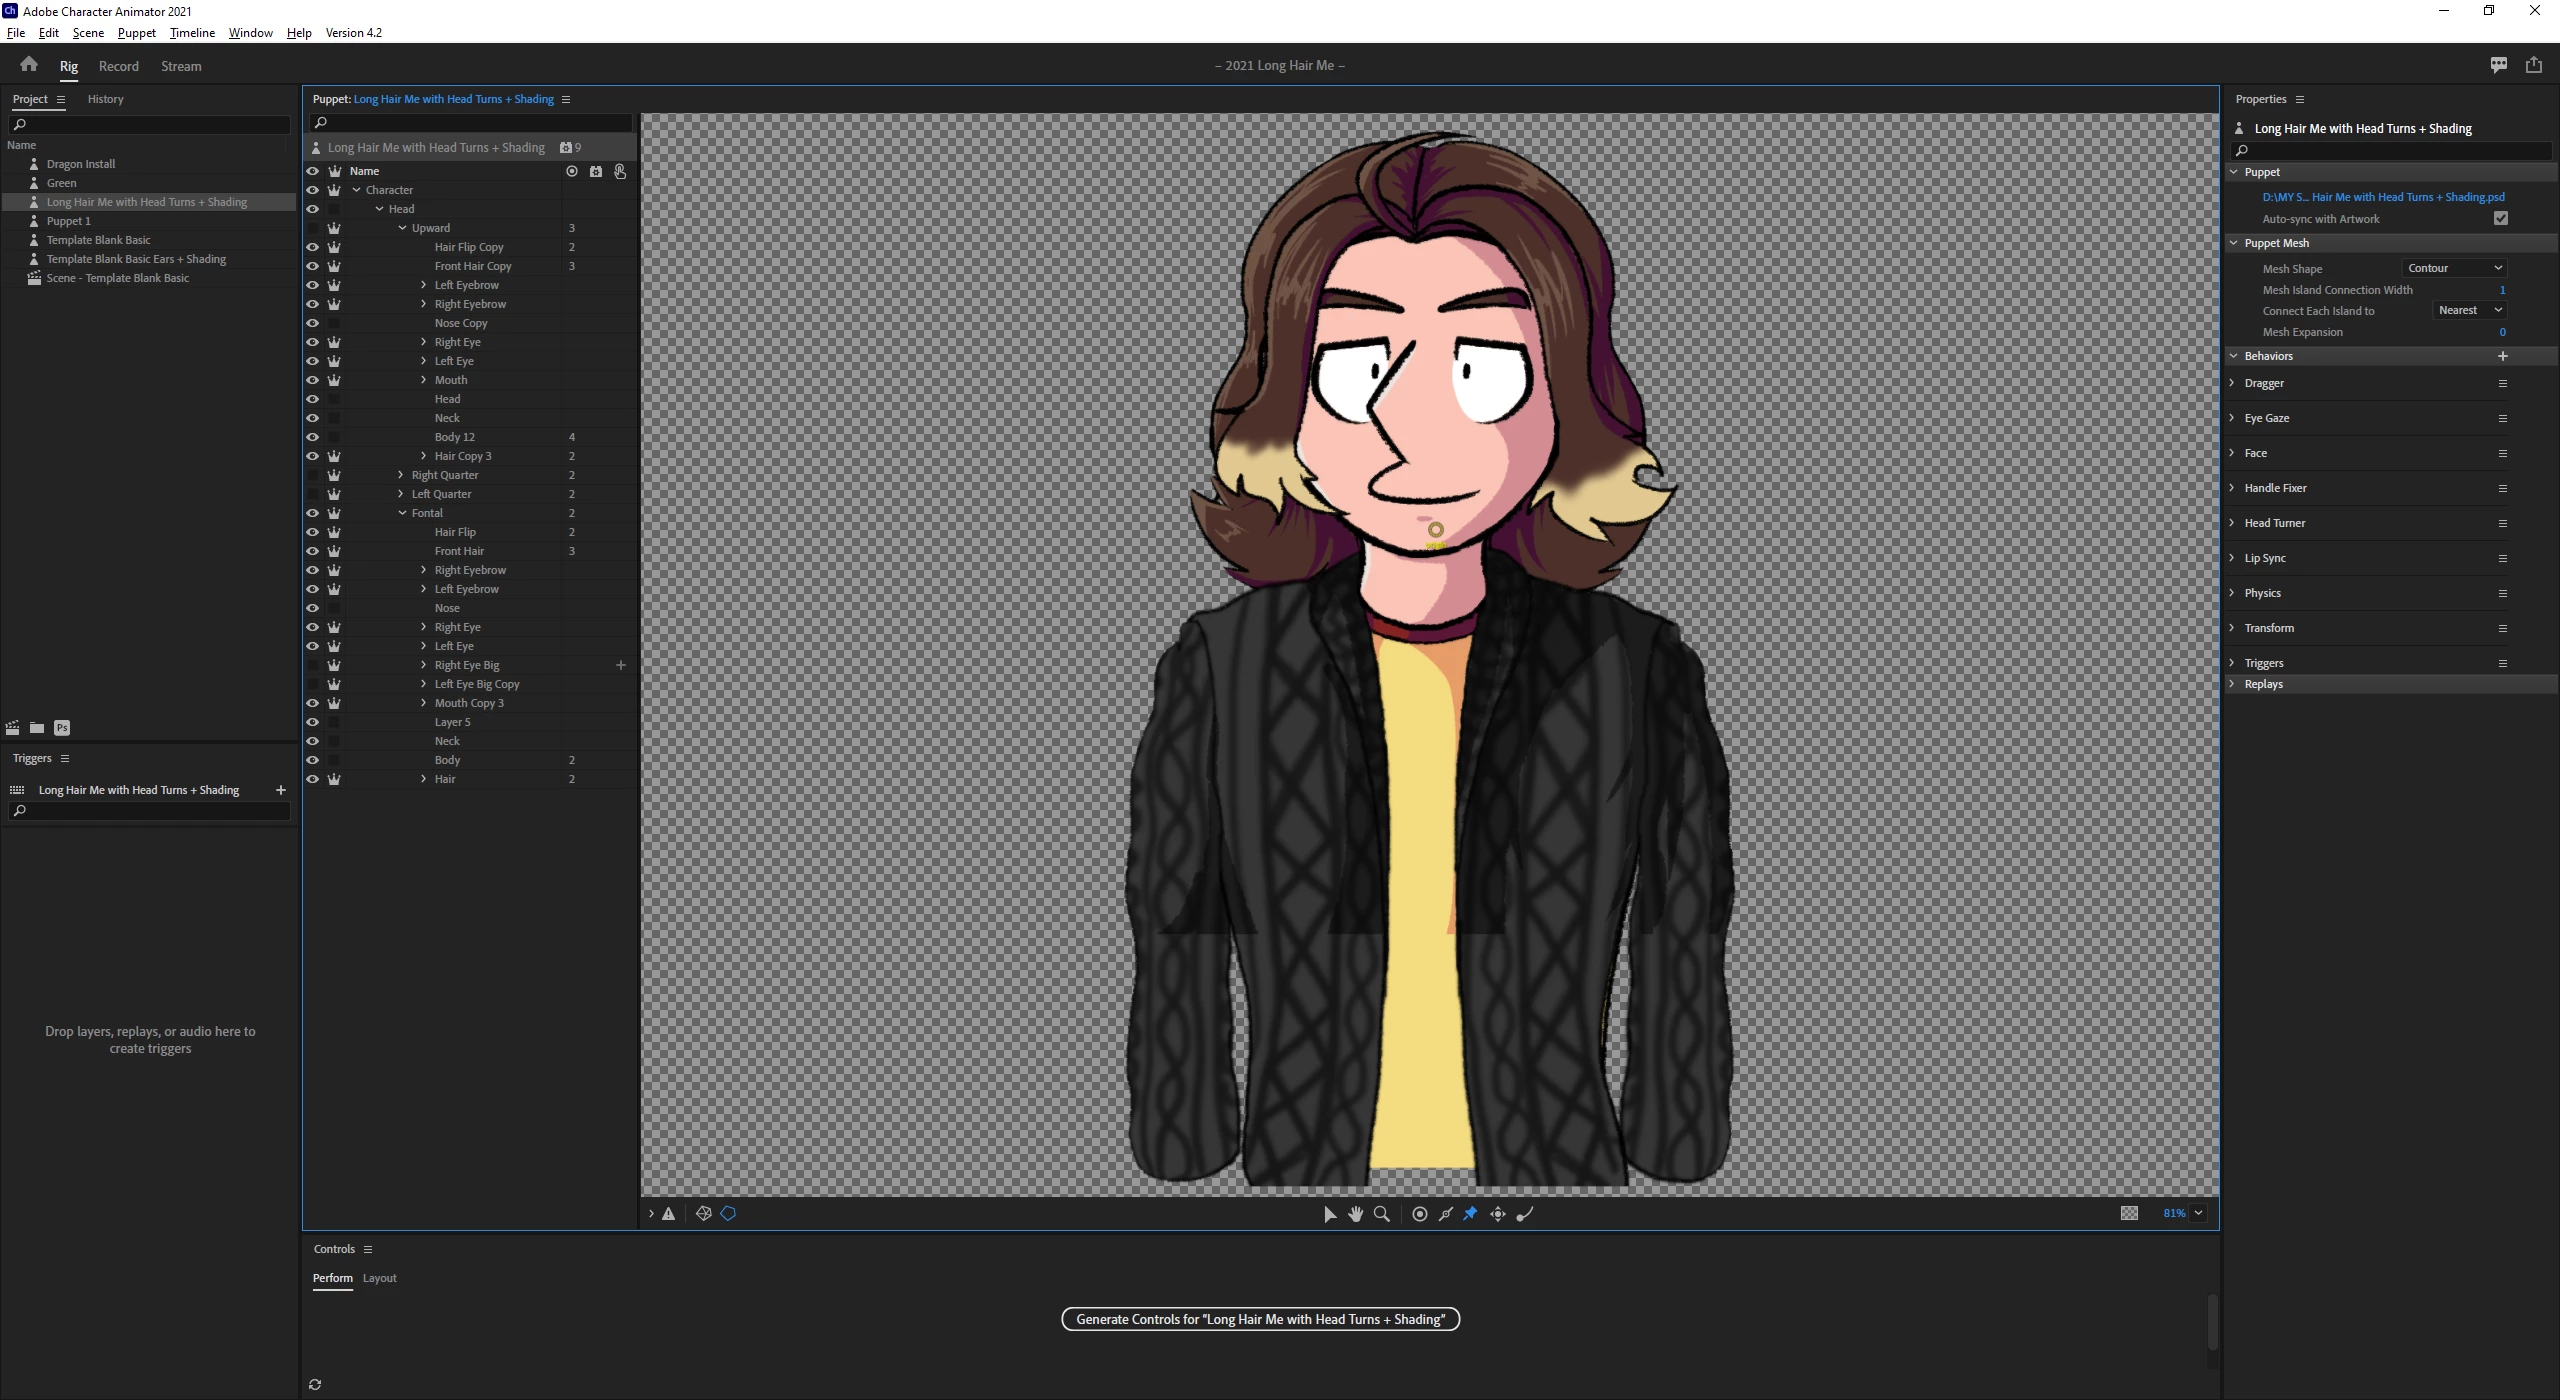The image size is (2560, 1400).
Task: Toggle visibility of the Body 12 layer
Action: [x=312, y=437]
